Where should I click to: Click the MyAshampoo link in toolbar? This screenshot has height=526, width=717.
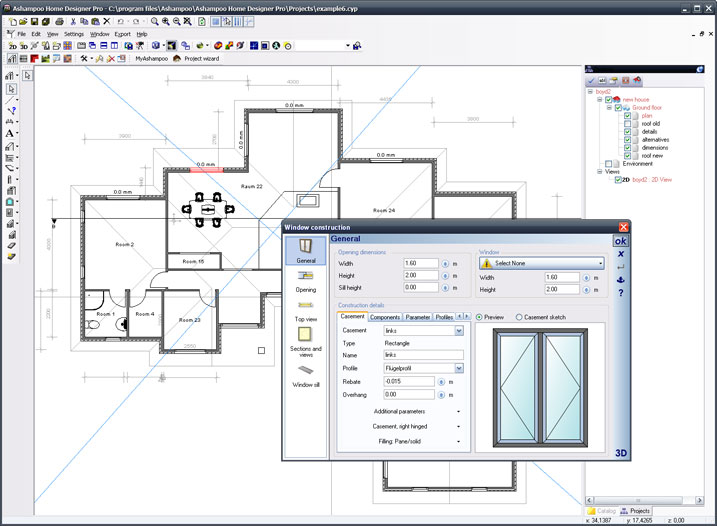click(x=151, y=59)
